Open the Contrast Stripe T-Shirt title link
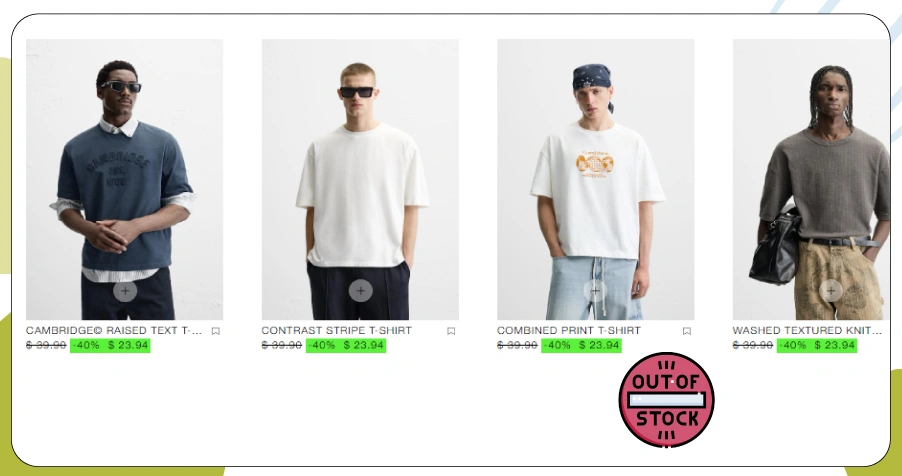 pyautogui.click(x=337, y=330)
